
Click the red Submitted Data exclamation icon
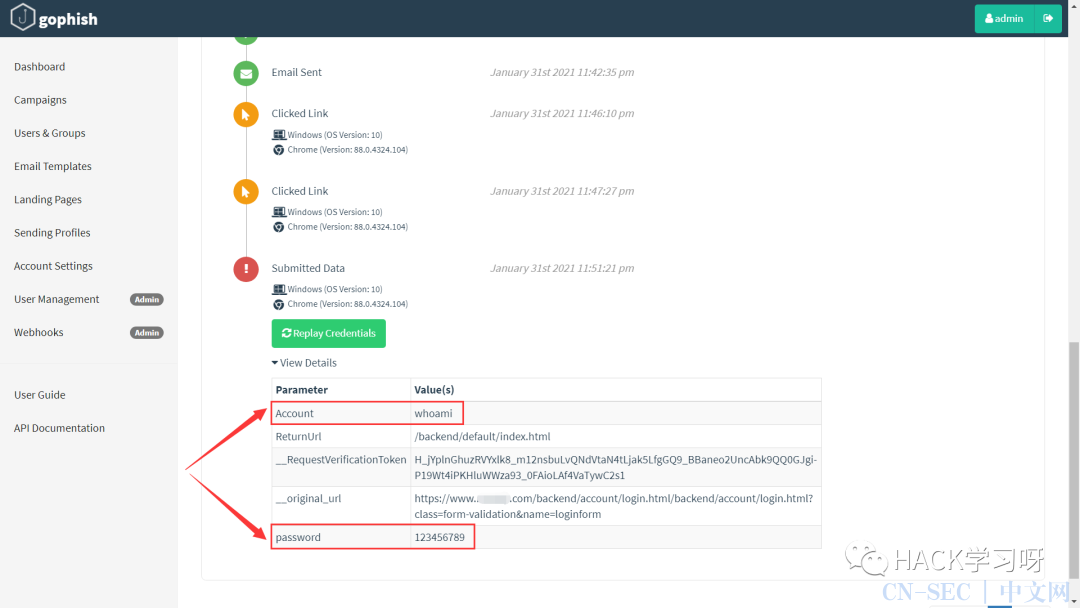245,269
